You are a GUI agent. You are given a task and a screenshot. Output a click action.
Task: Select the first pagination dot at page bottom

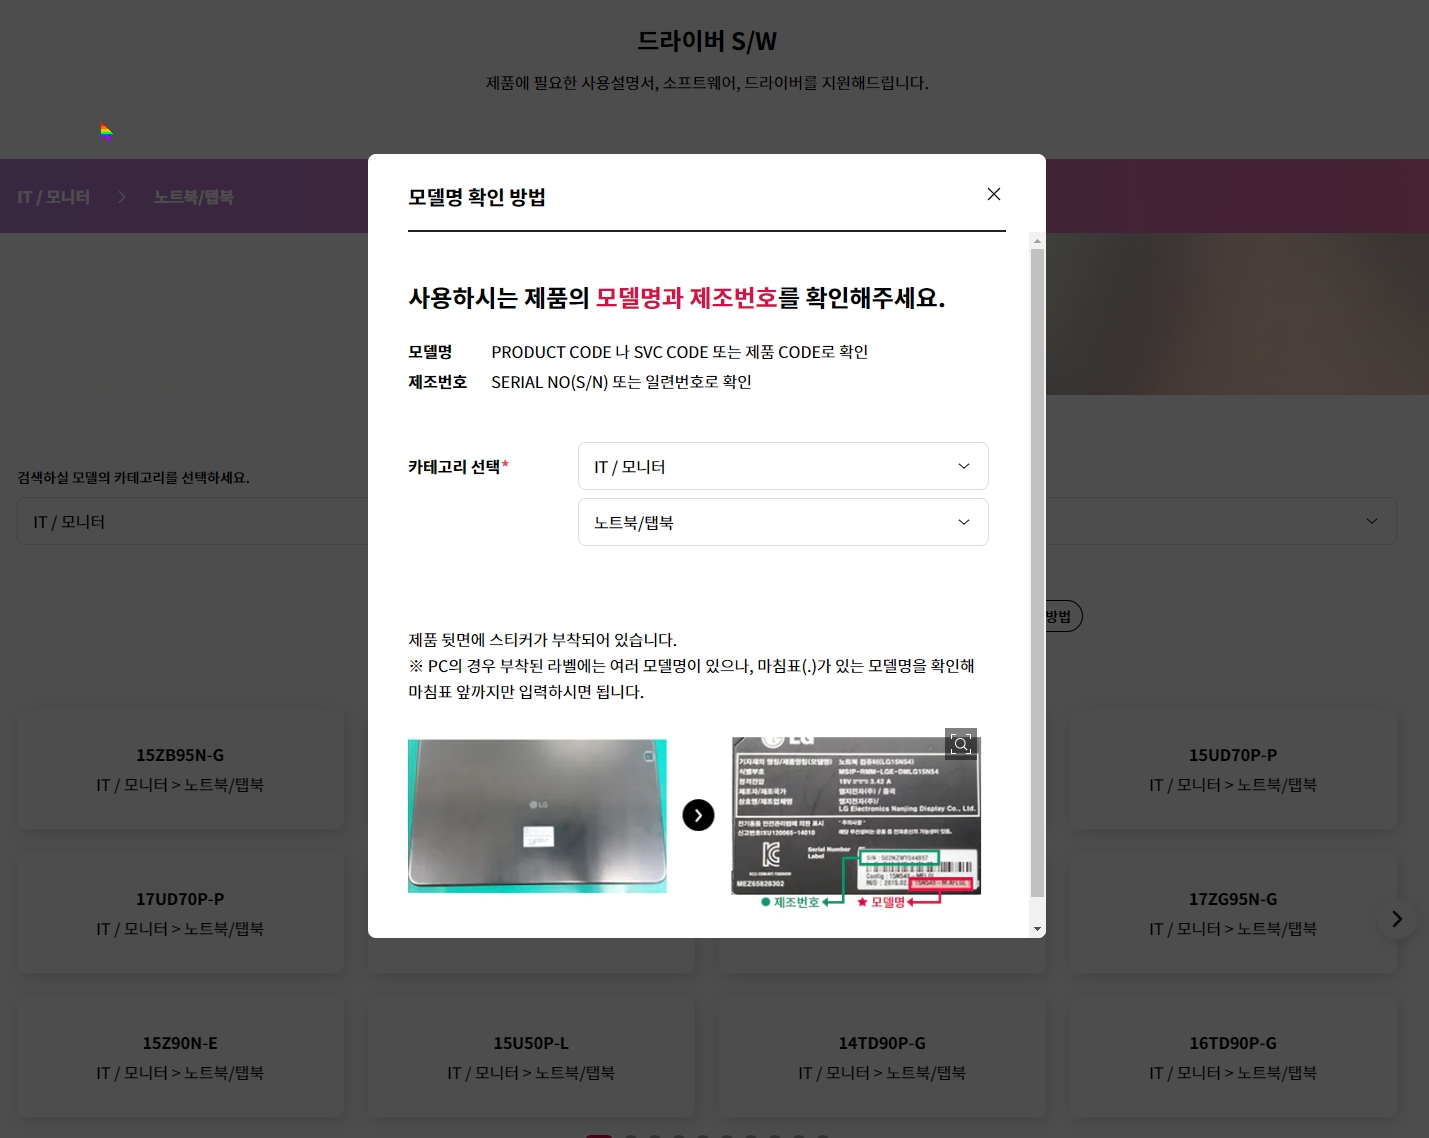598,1135
